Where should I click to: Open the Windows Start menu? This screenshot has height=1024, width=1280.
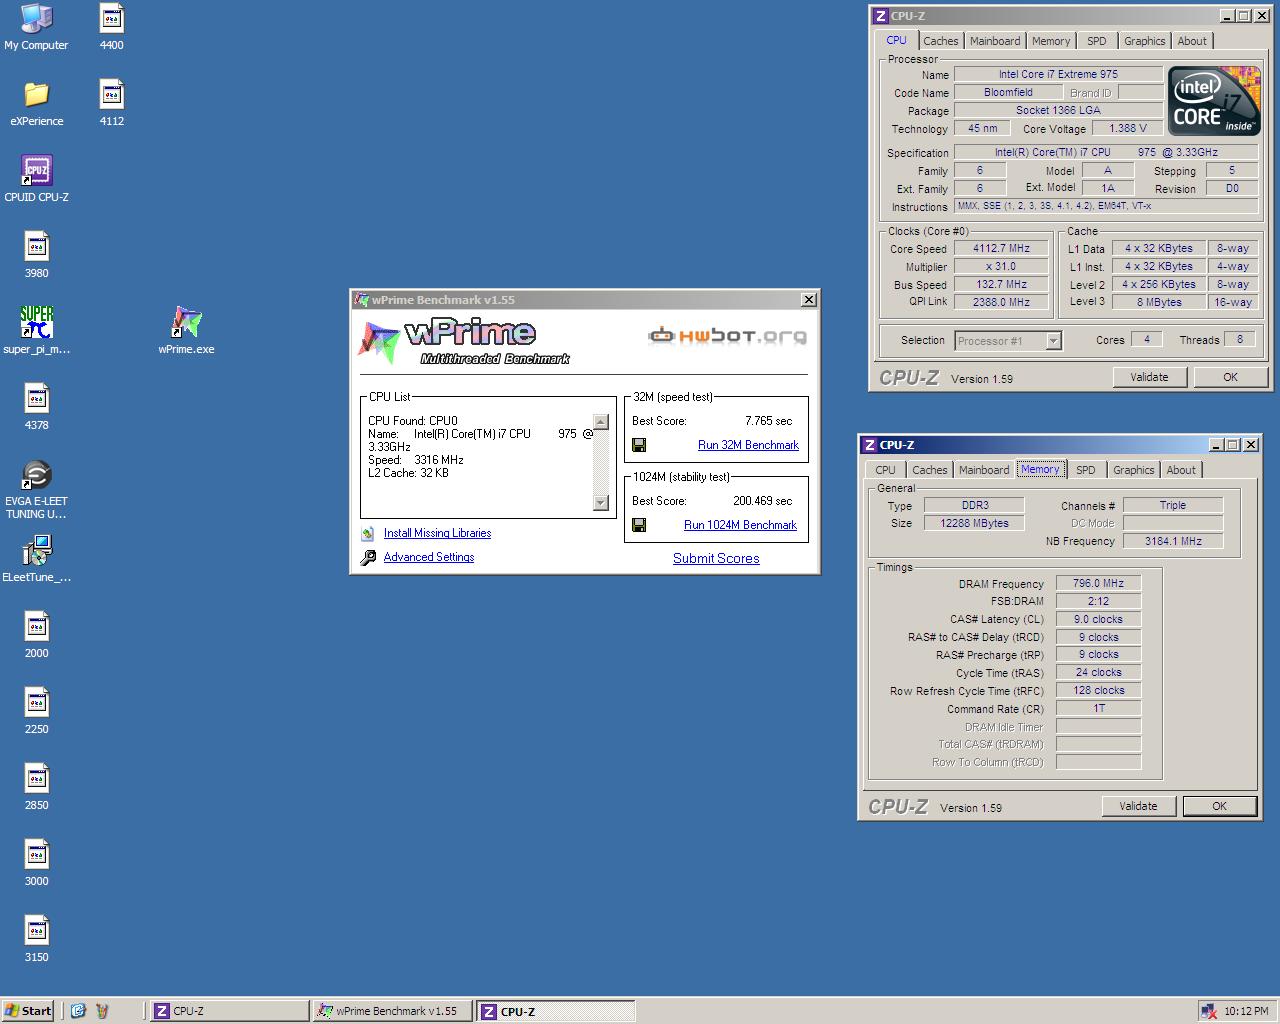click(x=28, y=1011)
